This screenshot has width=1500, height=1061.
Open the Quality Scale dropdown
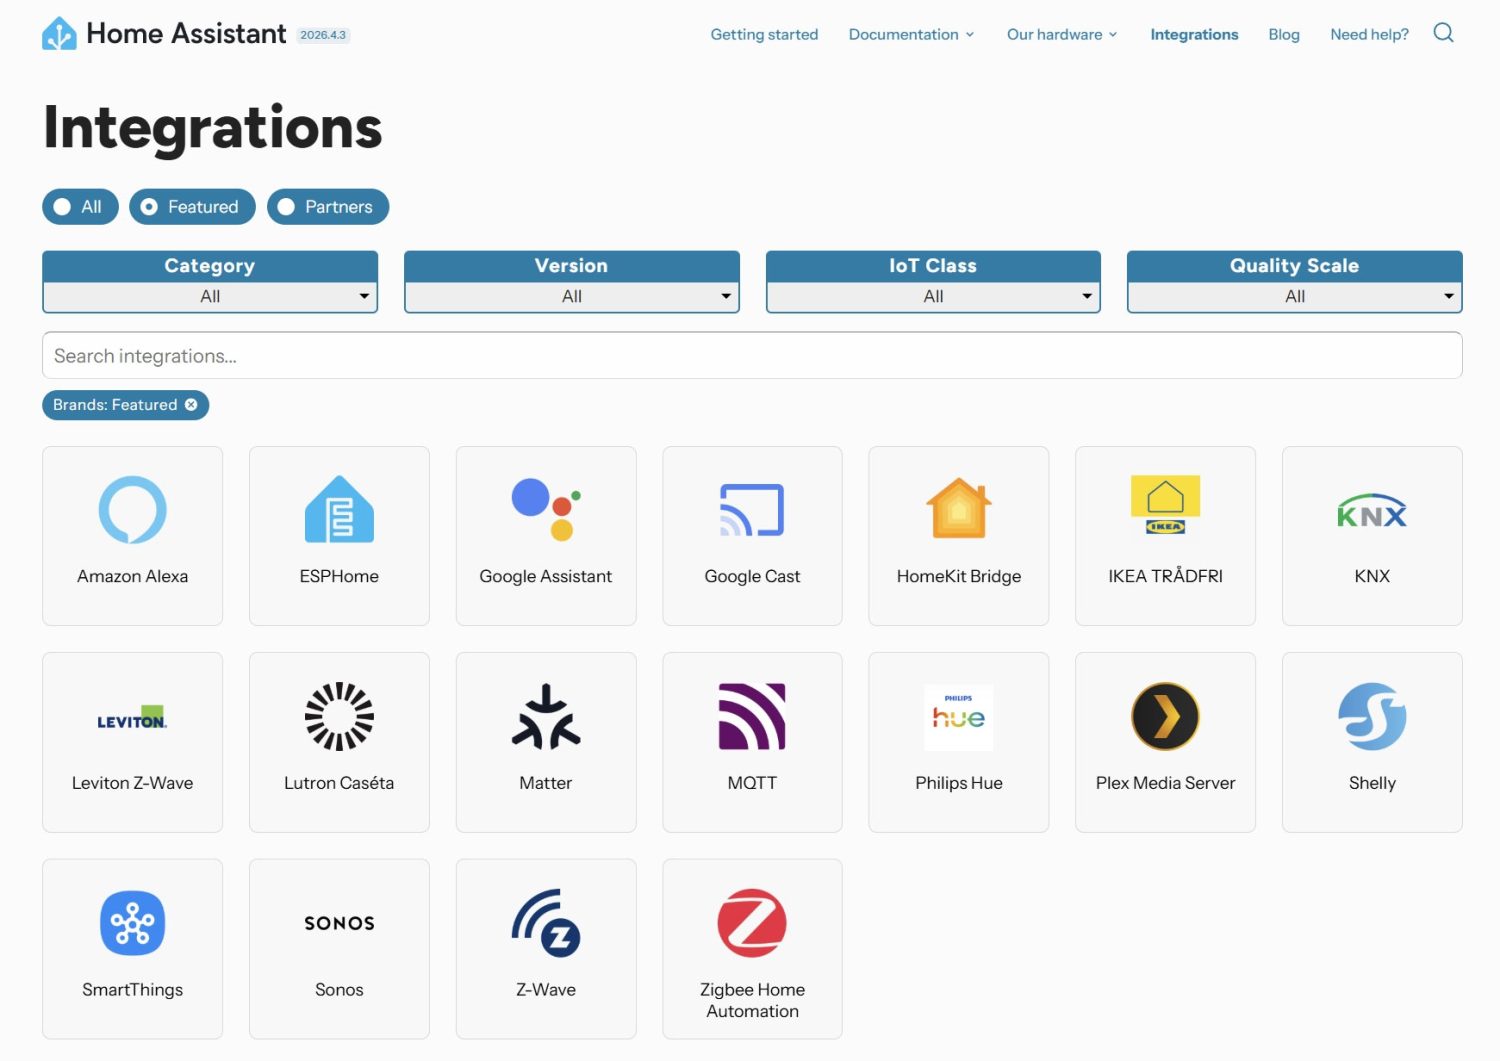coord(1295,296)
